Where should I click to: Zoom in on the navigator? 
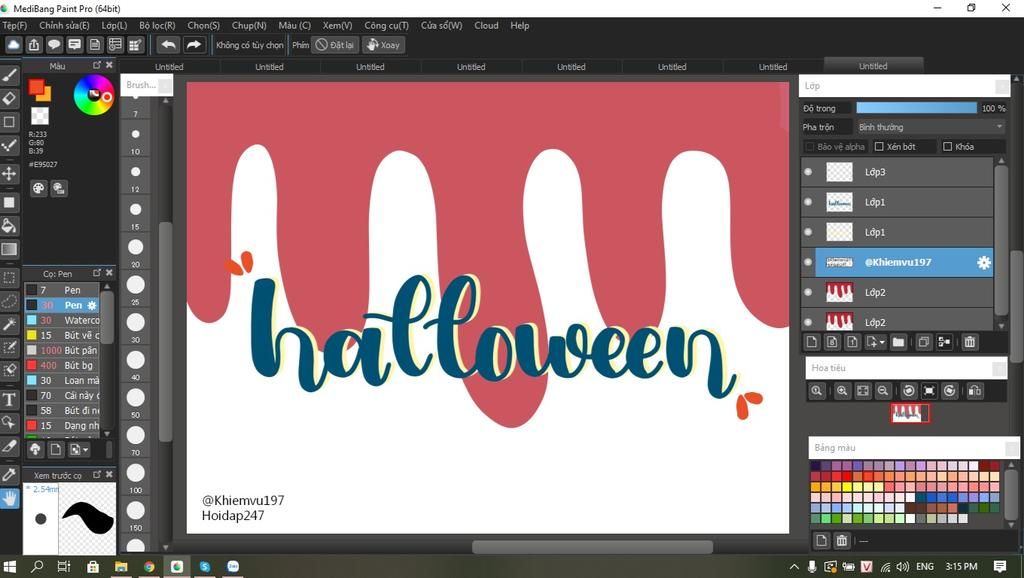842,391
